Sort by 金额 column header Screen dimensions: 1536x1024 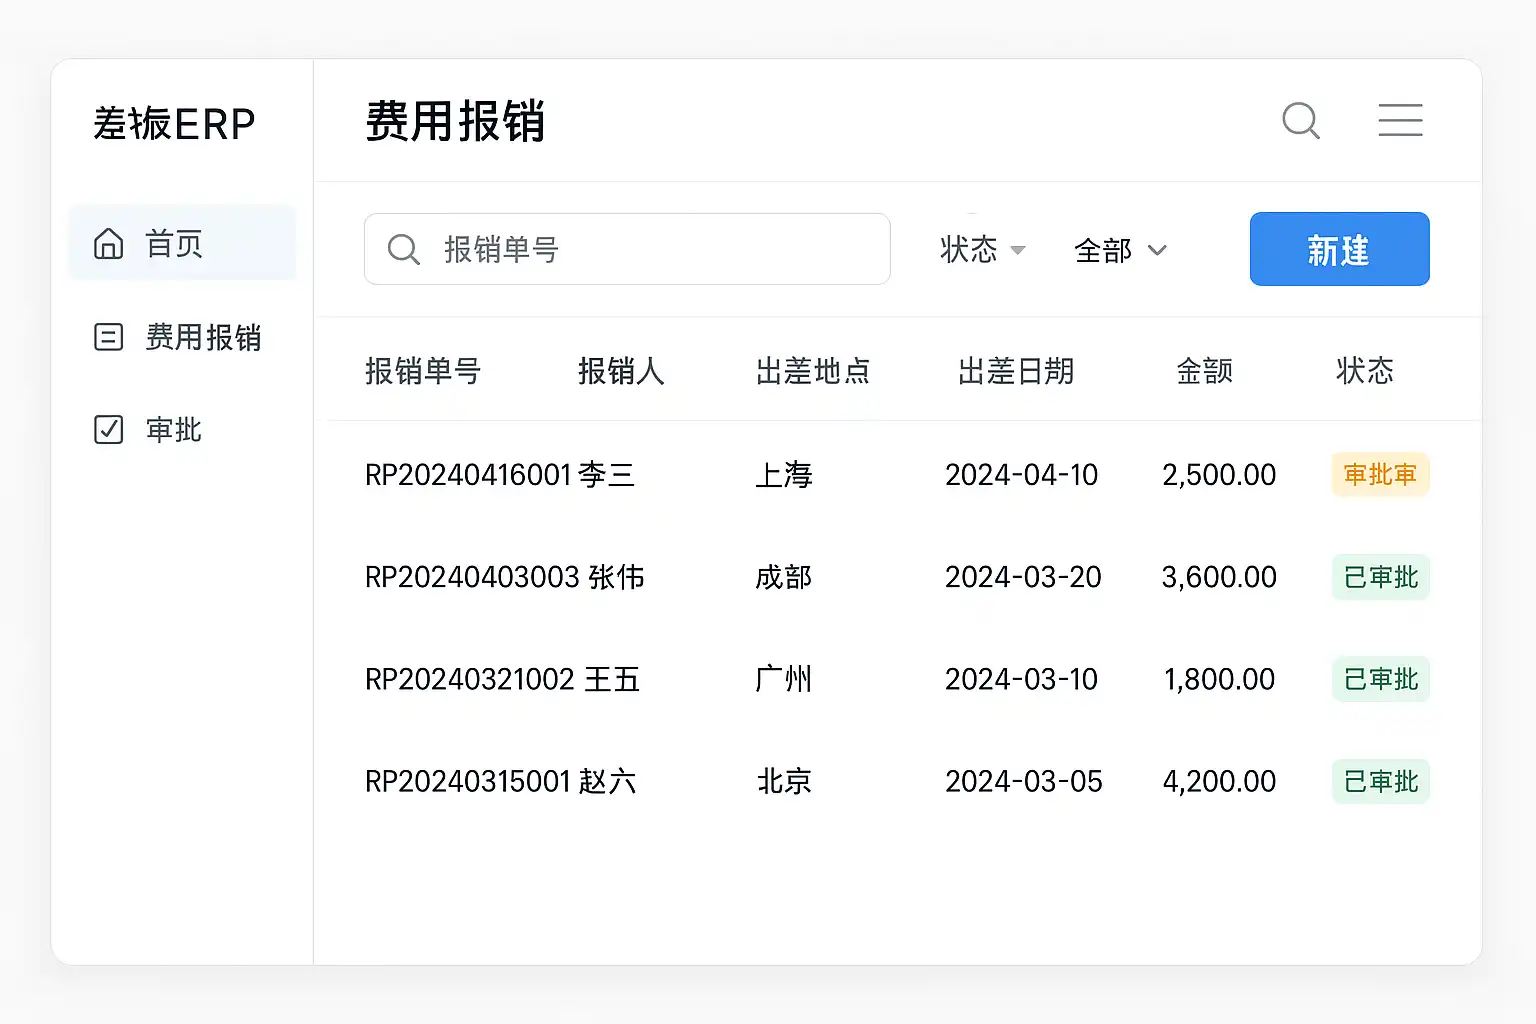[1204, 371]
